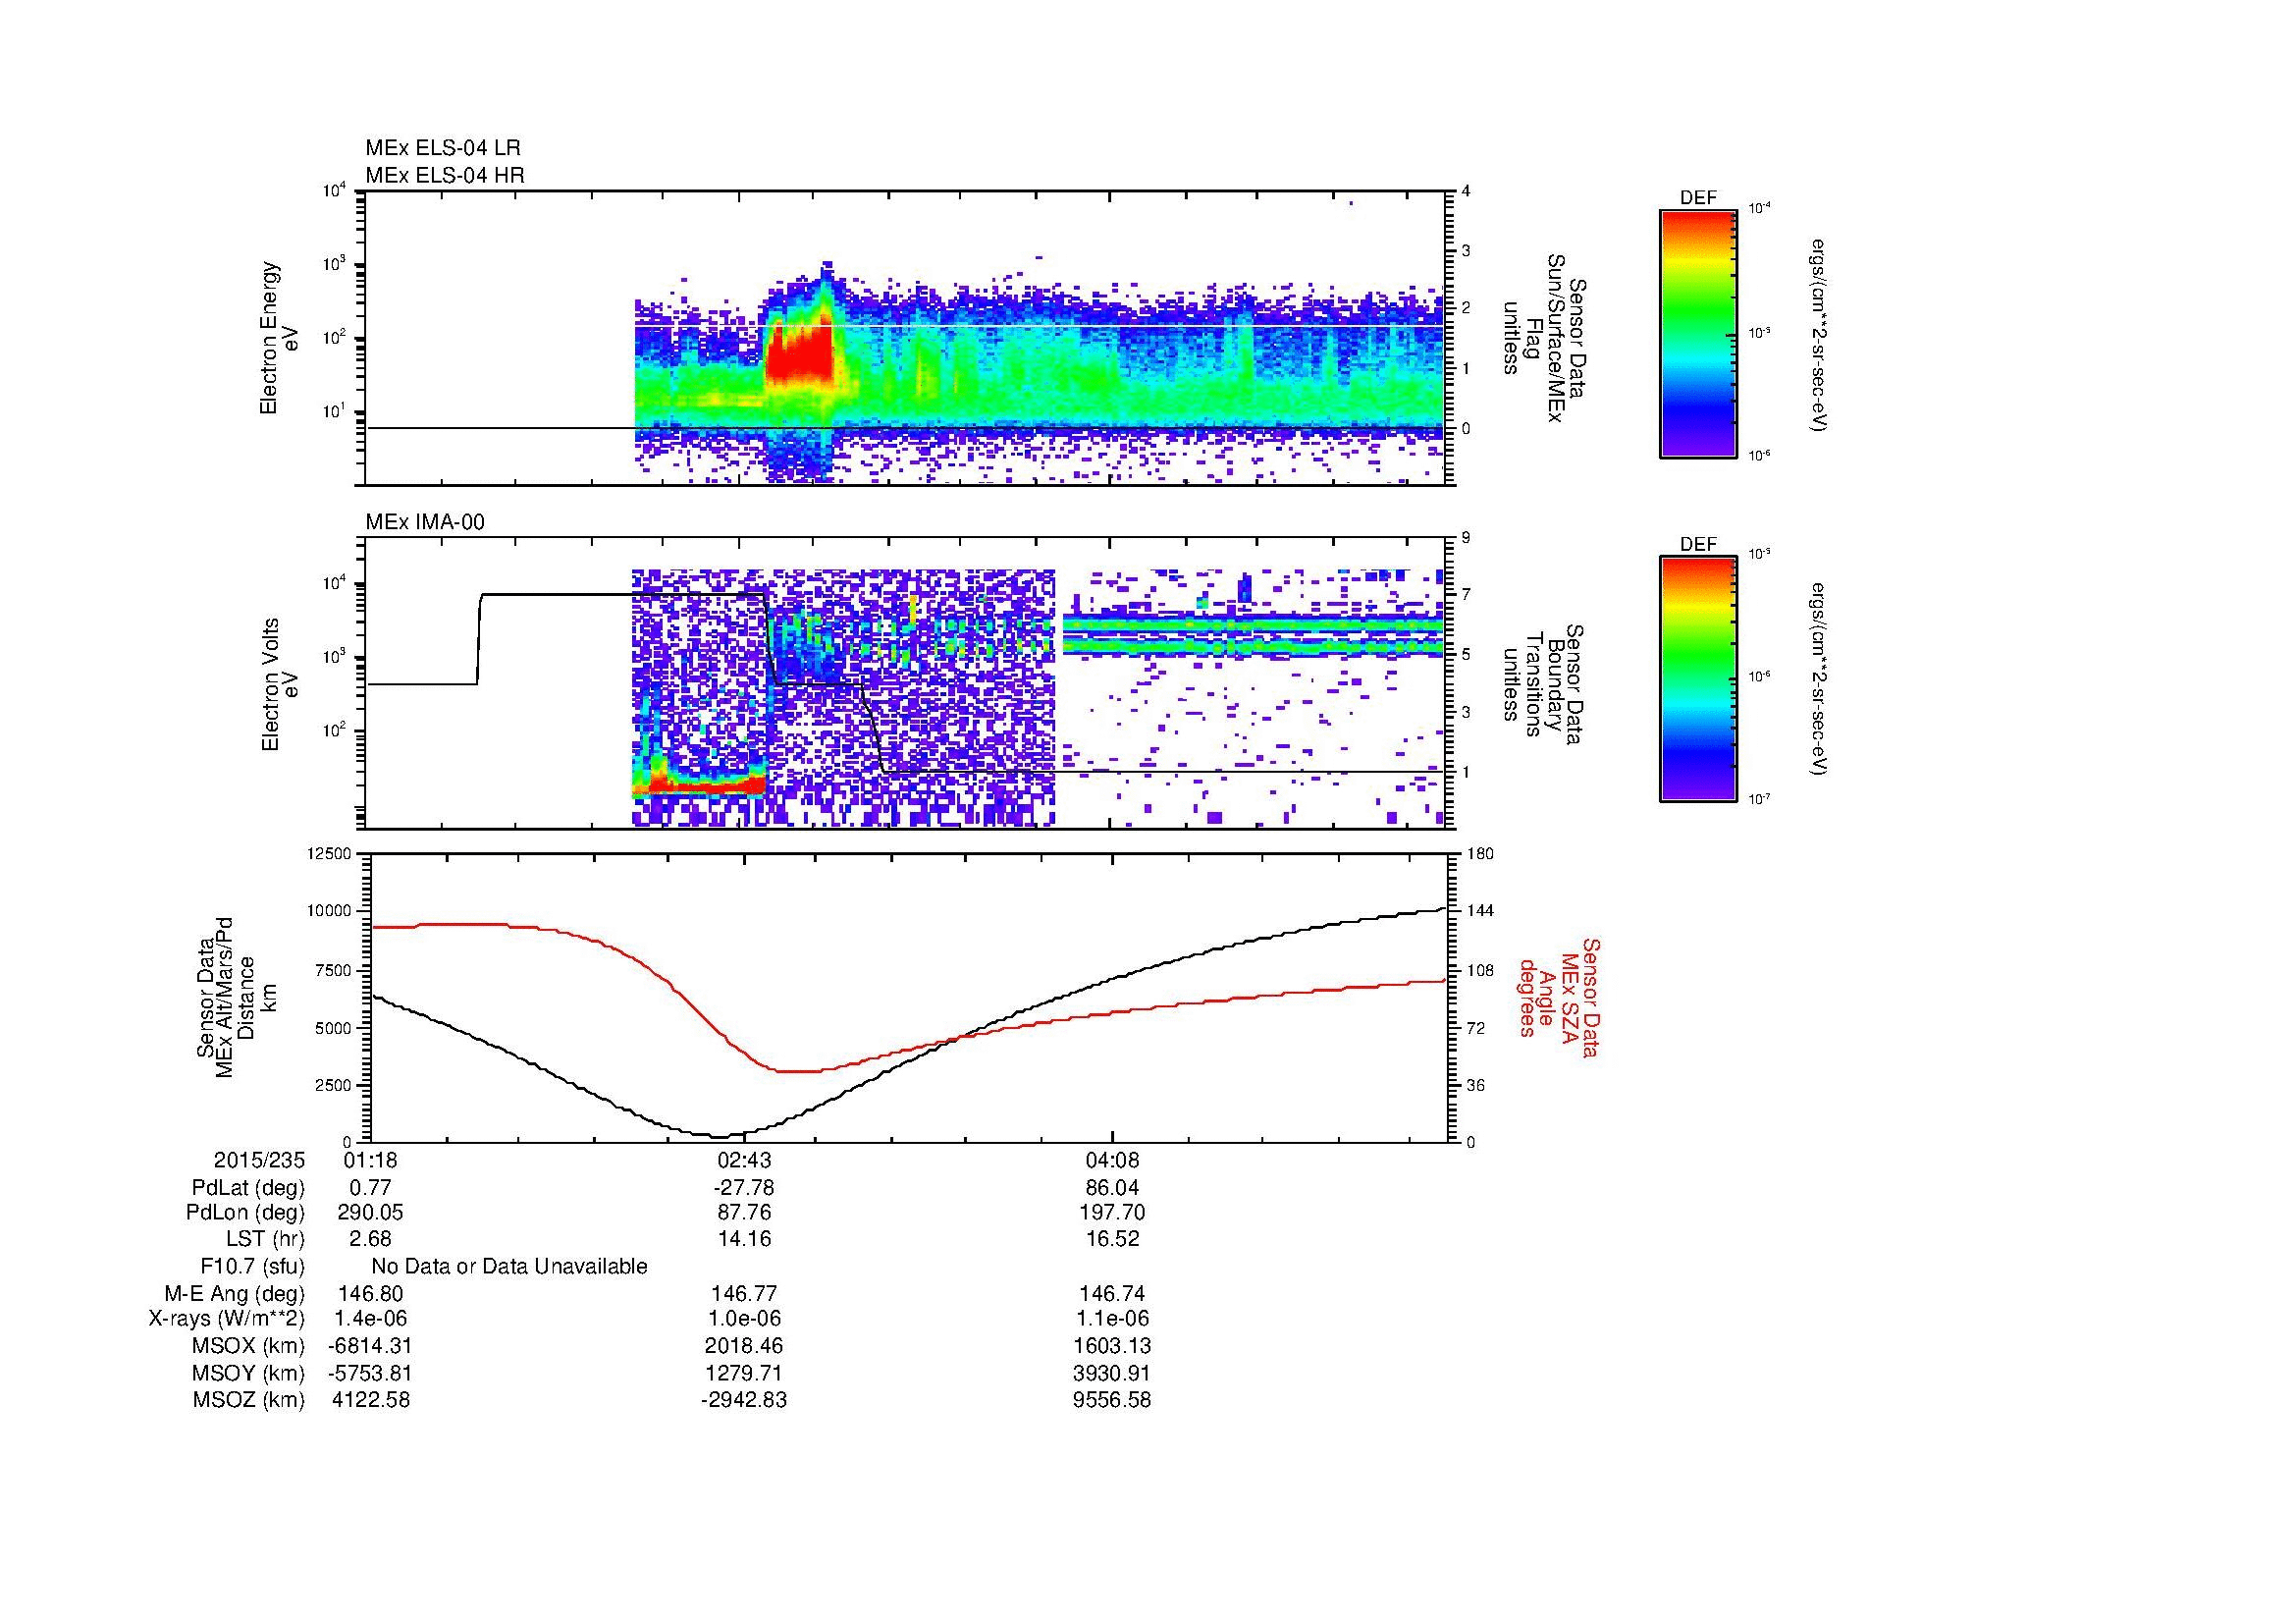Click the MSOZ value '9556.58'

pyautogui.click(x=1112, y=1400)
